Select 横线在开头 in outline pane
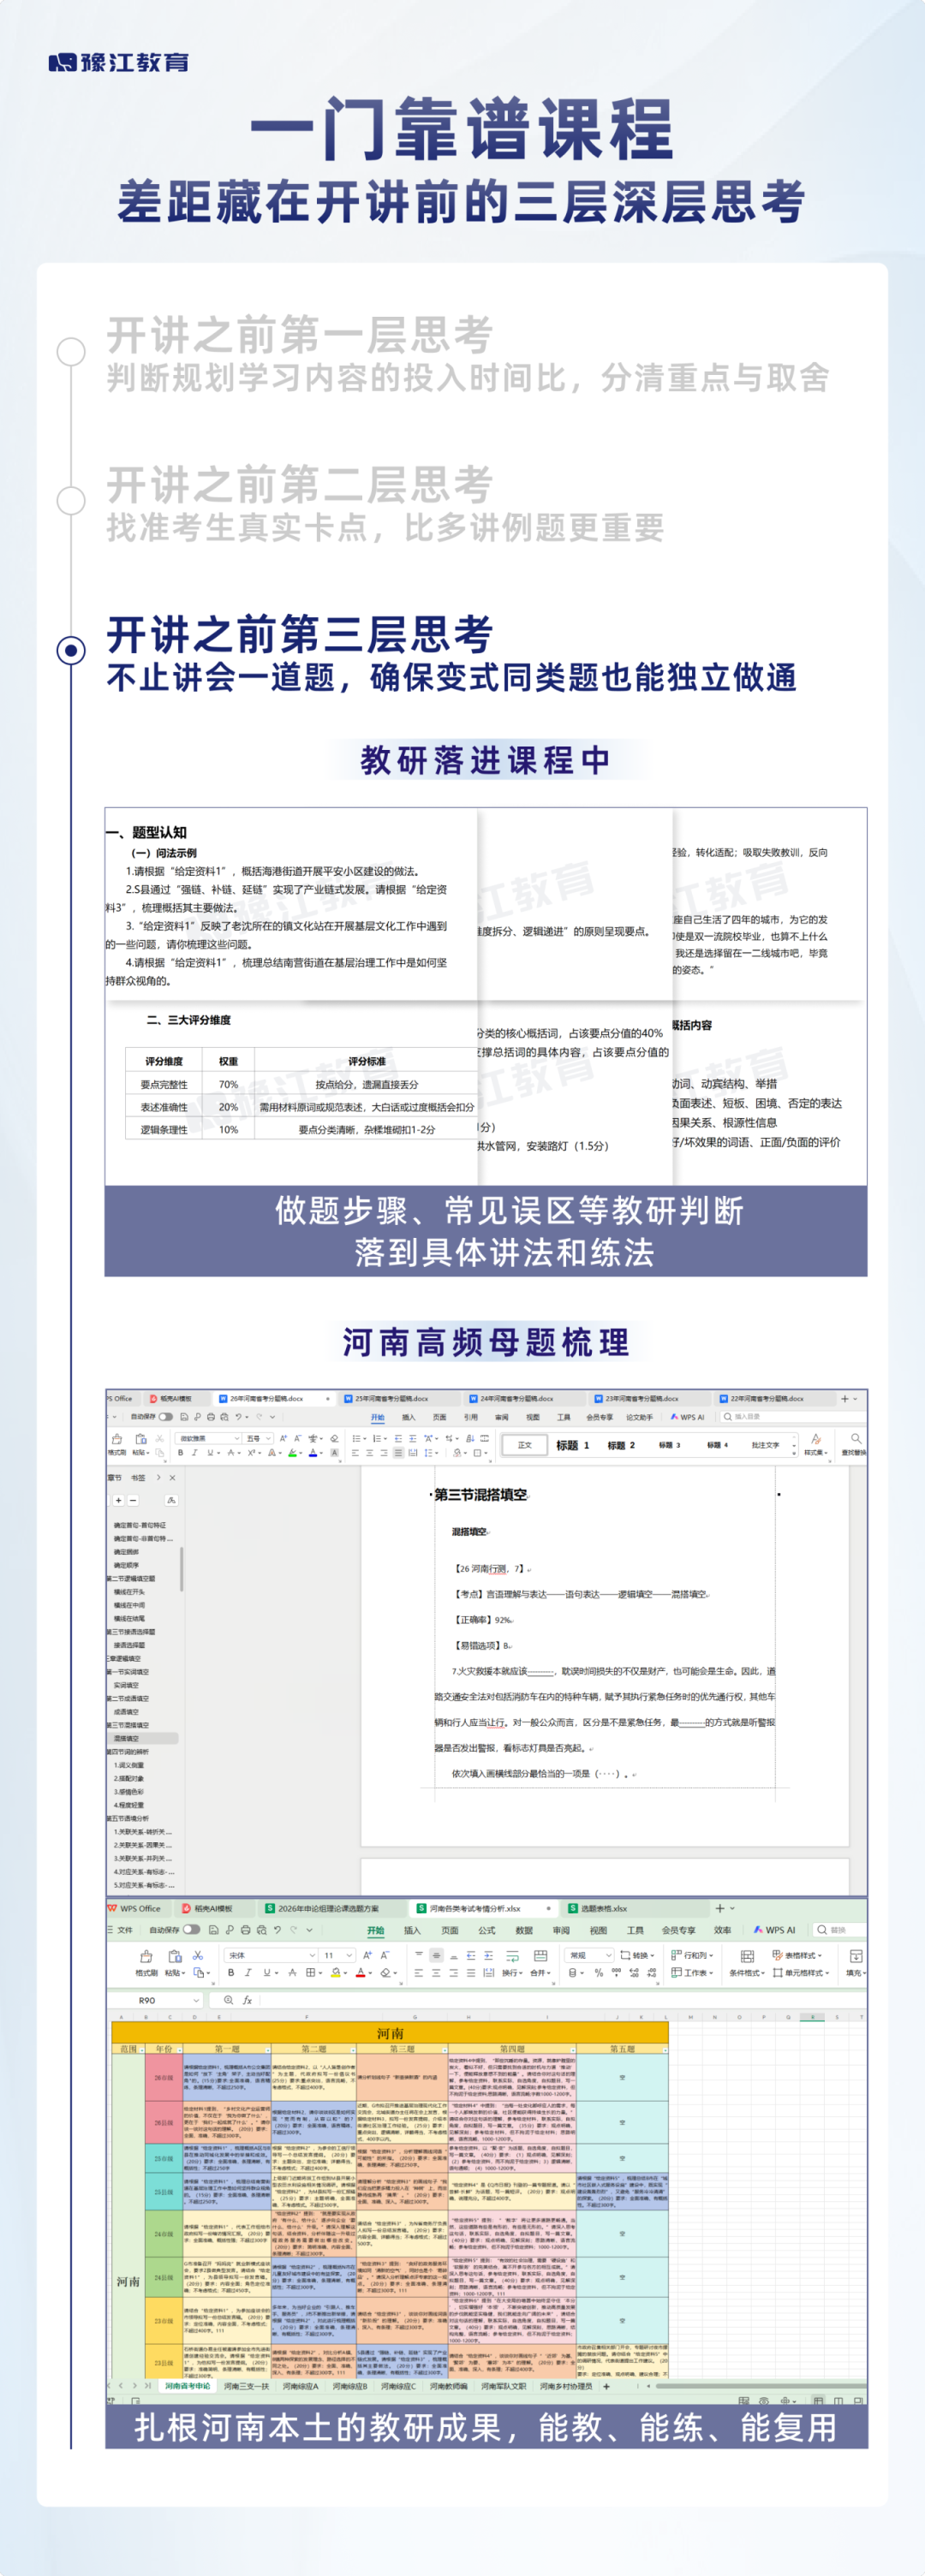925x2576 pixels. click(x=129, y=1592)
